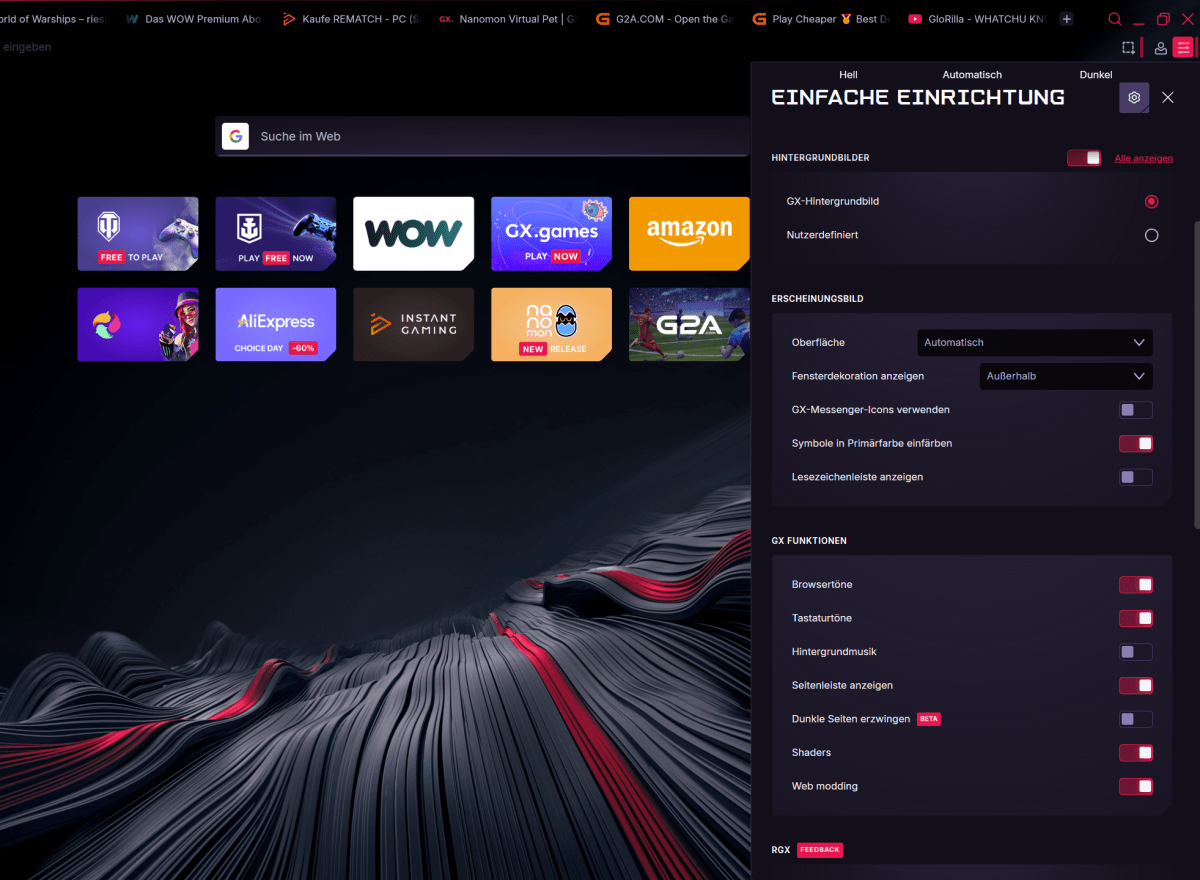Open the profile icon in the toolbar
This screenshot has width=1200, height=880.
coord(1159,47)
